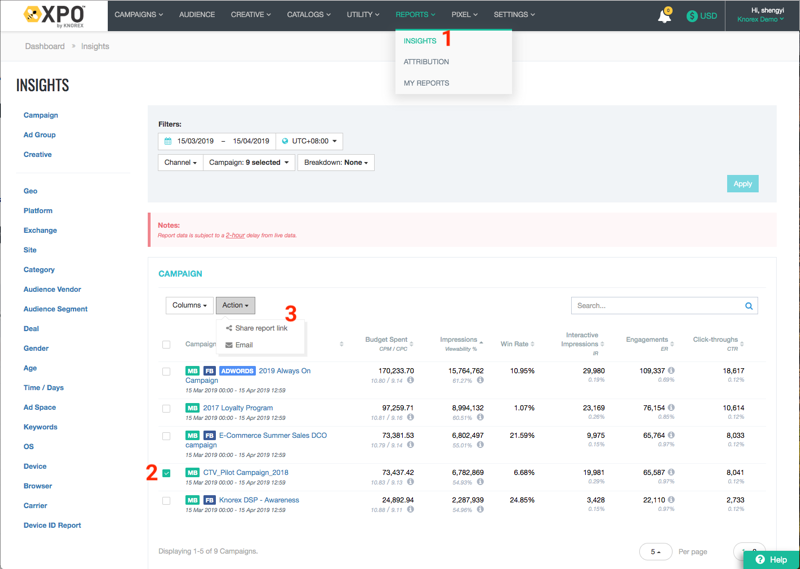Click info icon beside 2019 Always On budget
Image resolution: width=800 pixels, height=569 pixels.
point(410,381)
